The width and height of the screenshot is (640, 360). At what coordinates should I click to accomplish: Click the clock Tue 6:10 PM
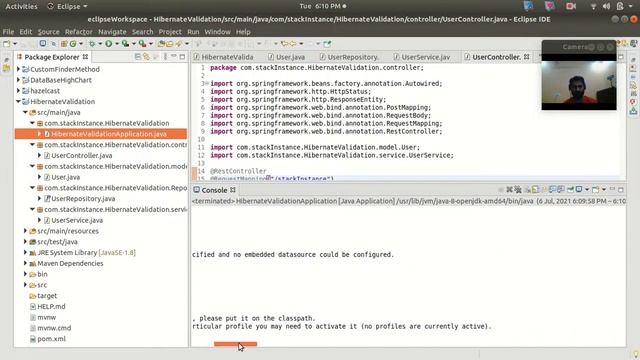[x=320, y=6]
